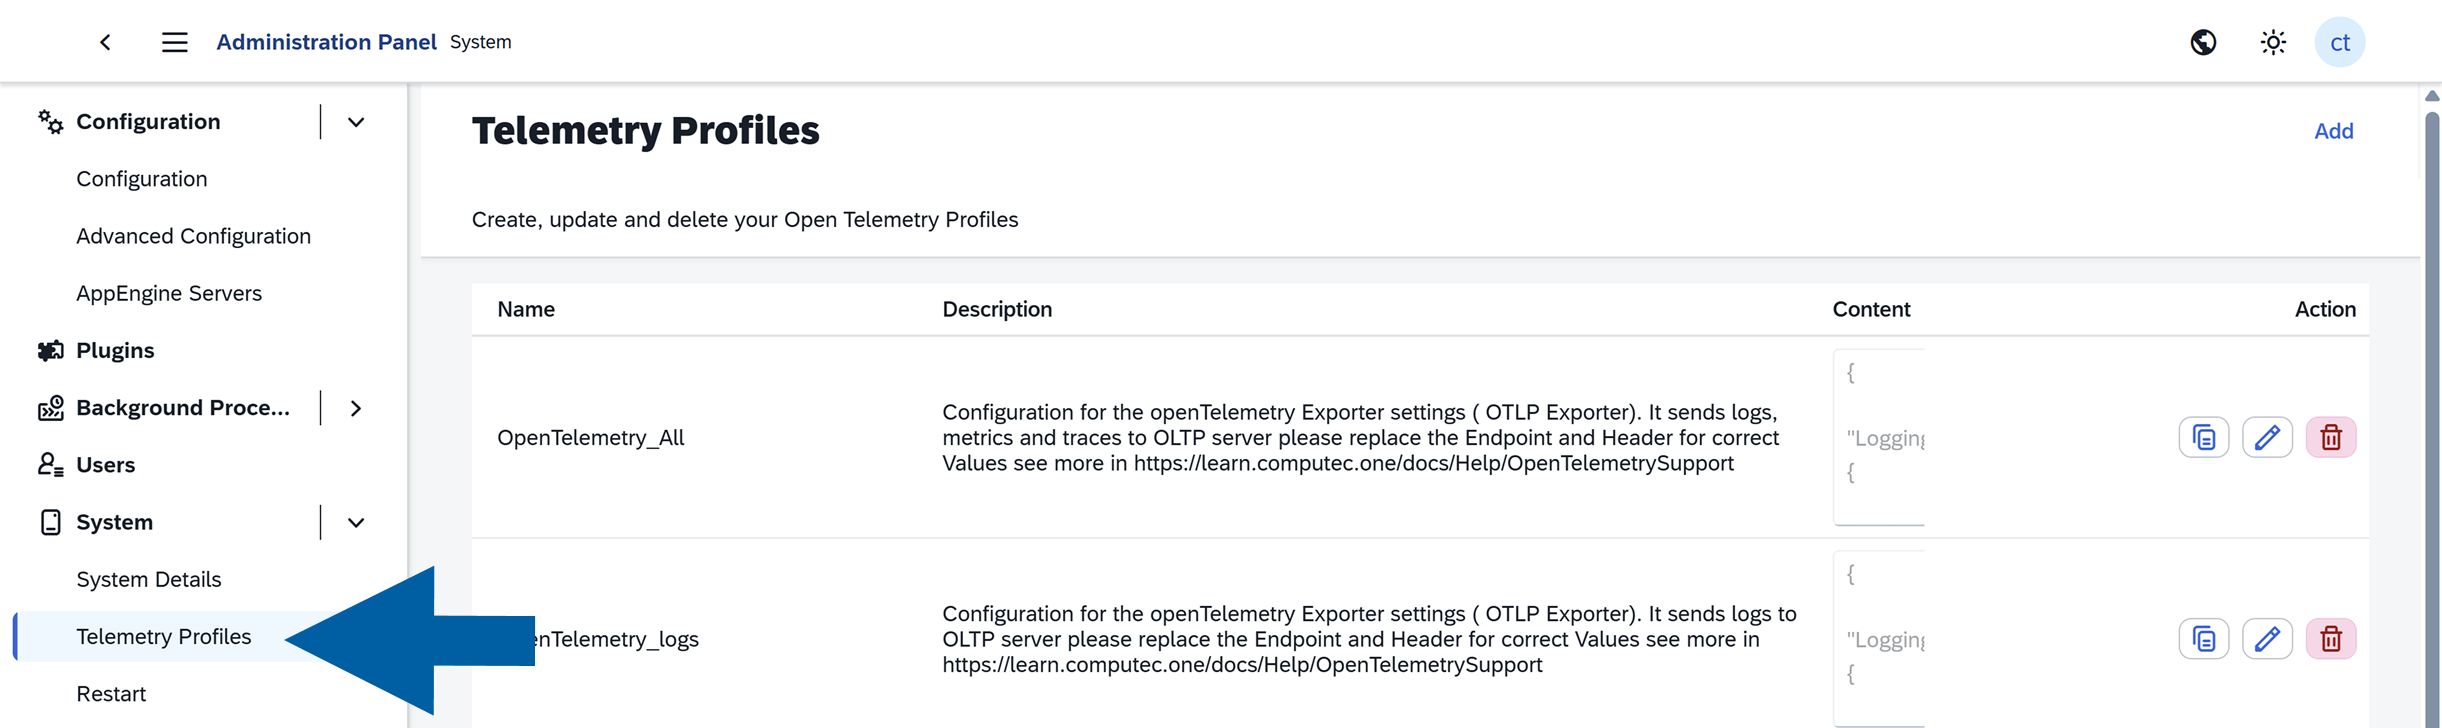The height and width of the screenshot is (728, 2442).
Task: Click the back arrow in header
Action: pyautogui.click(x=105, y=42)
